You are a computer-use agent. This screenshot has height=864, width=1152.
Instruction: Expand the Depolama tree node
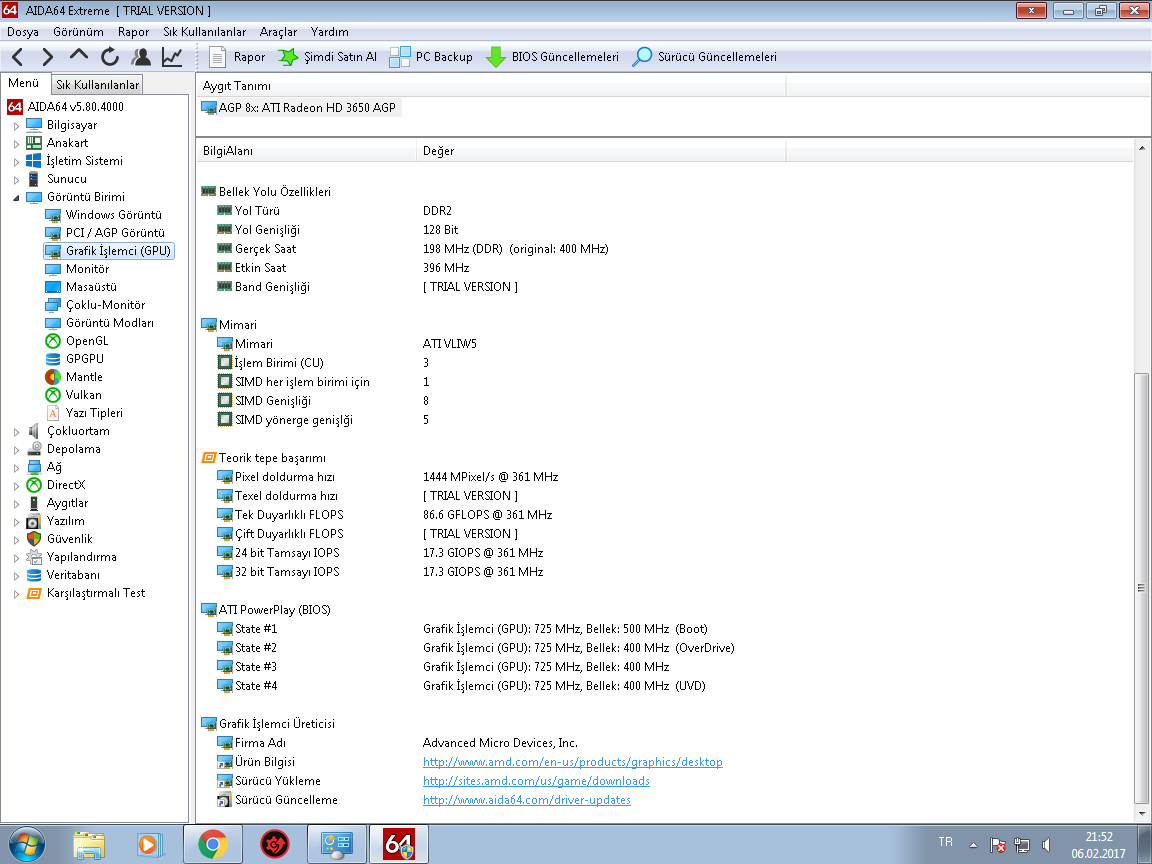pos(16,450)
